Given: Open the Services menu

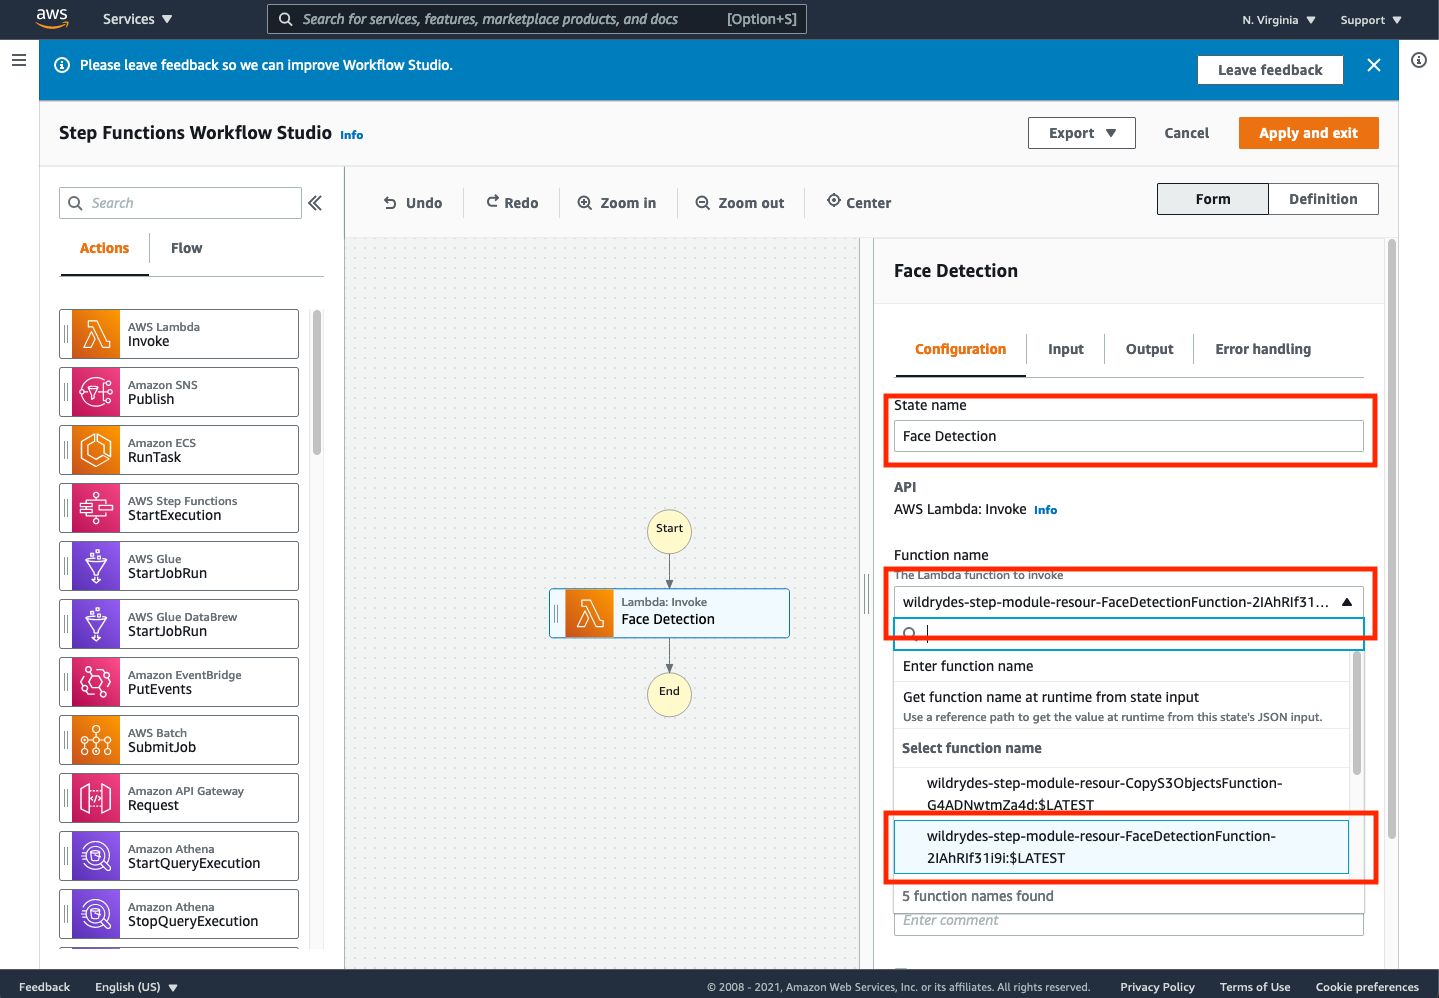Looking at the screenshot, I should click(138, 19).
